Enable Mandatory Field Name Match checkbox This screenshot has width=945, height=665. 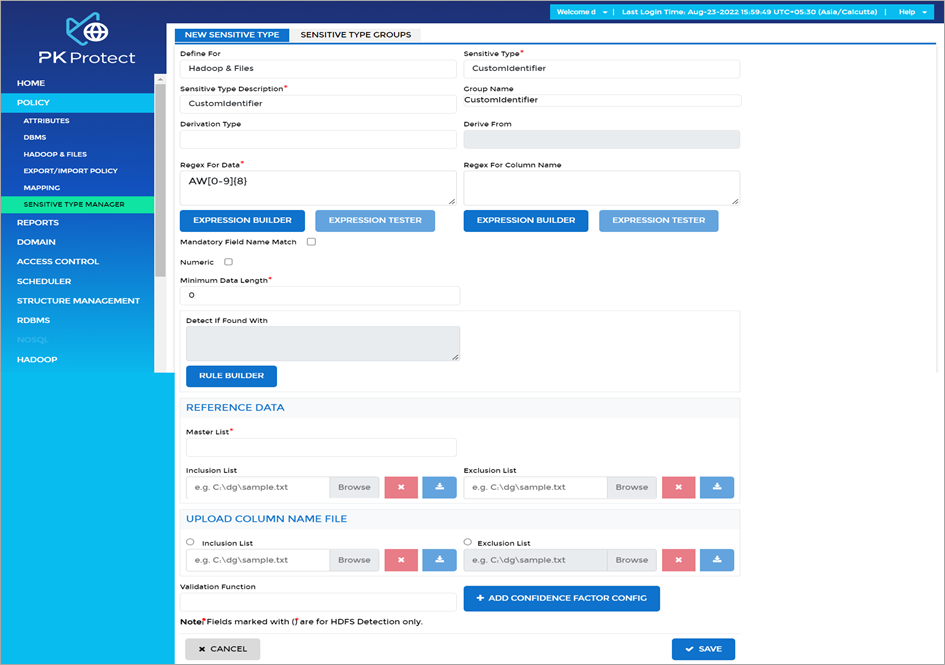[312, 242]
